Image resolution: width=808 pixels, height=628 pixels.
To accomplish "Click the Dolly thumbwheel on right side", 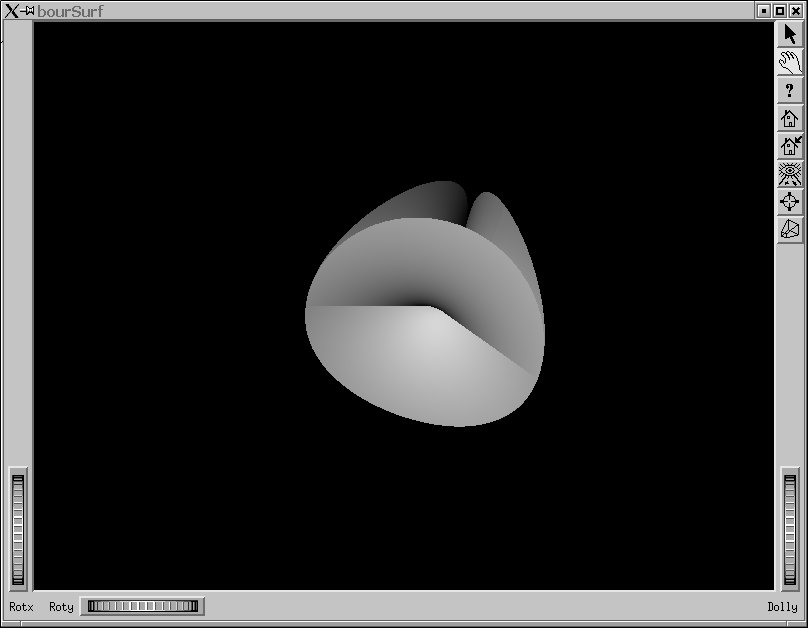I will tap(790, 530).
